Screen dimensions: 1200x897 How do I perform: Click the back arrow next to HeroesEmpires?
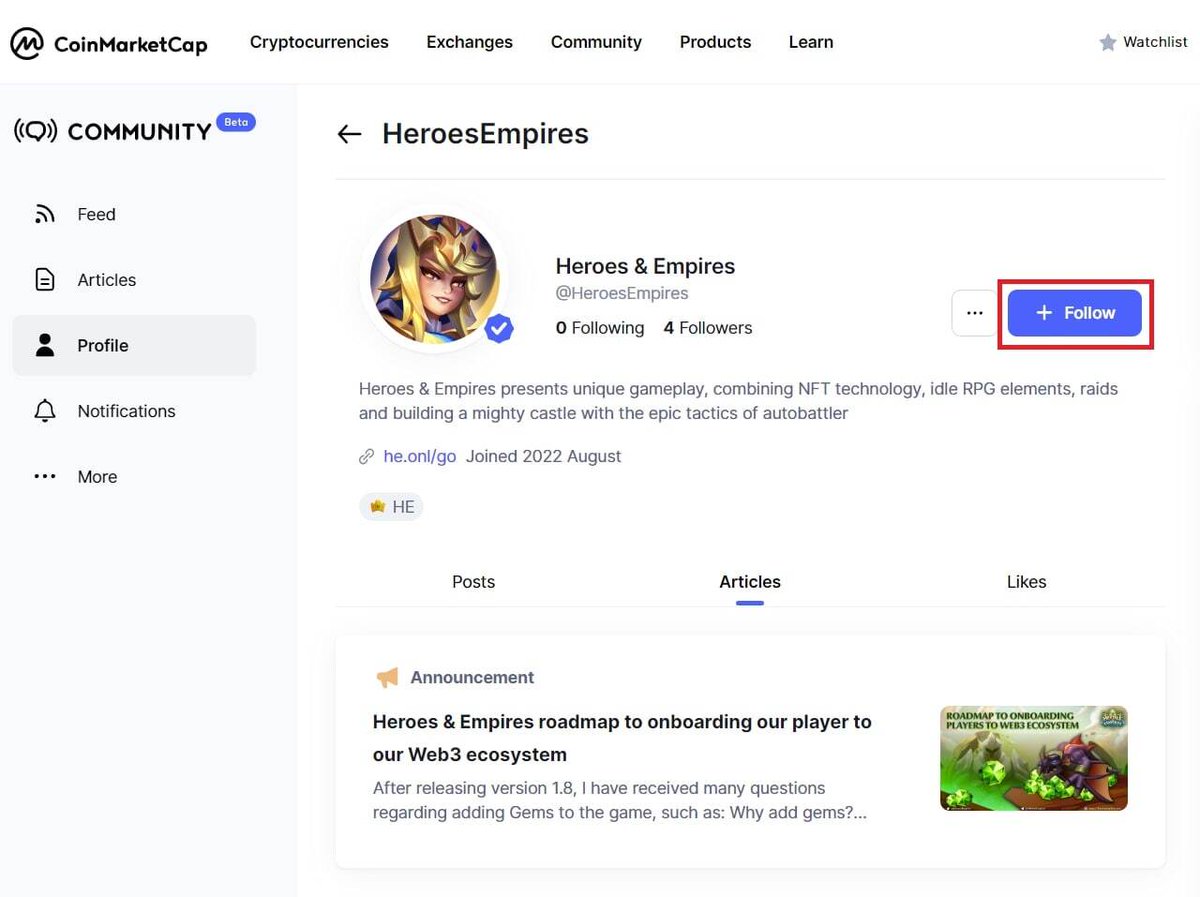pos(348,134)
